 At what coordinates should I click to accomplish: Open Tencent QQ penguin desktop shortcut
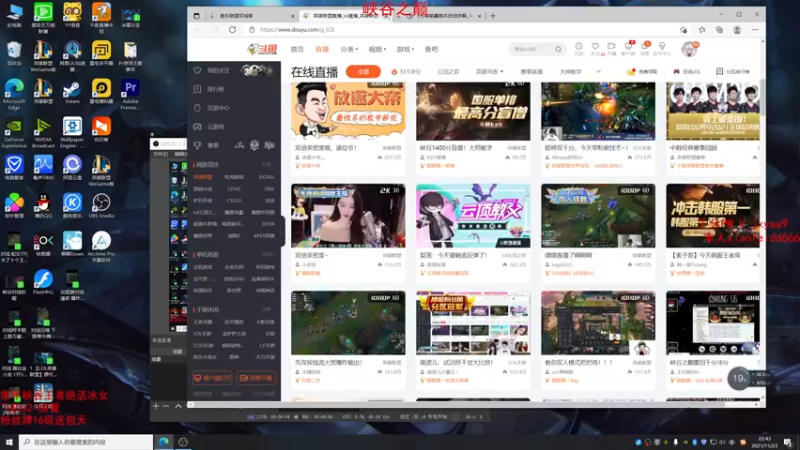(43, 206)
